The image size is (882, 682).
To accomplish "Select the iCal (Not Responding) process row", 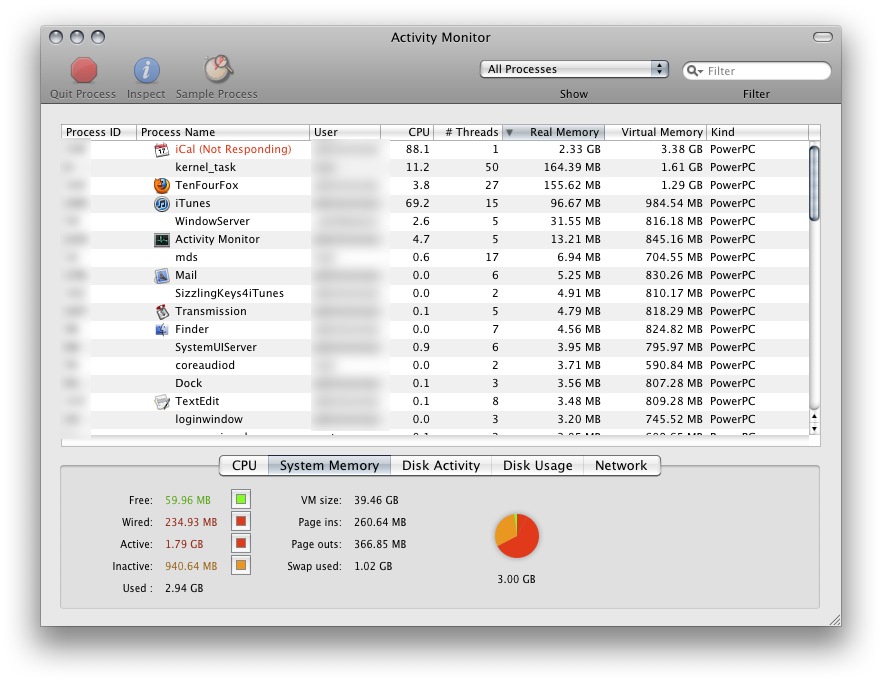I will tap(435, 149).
